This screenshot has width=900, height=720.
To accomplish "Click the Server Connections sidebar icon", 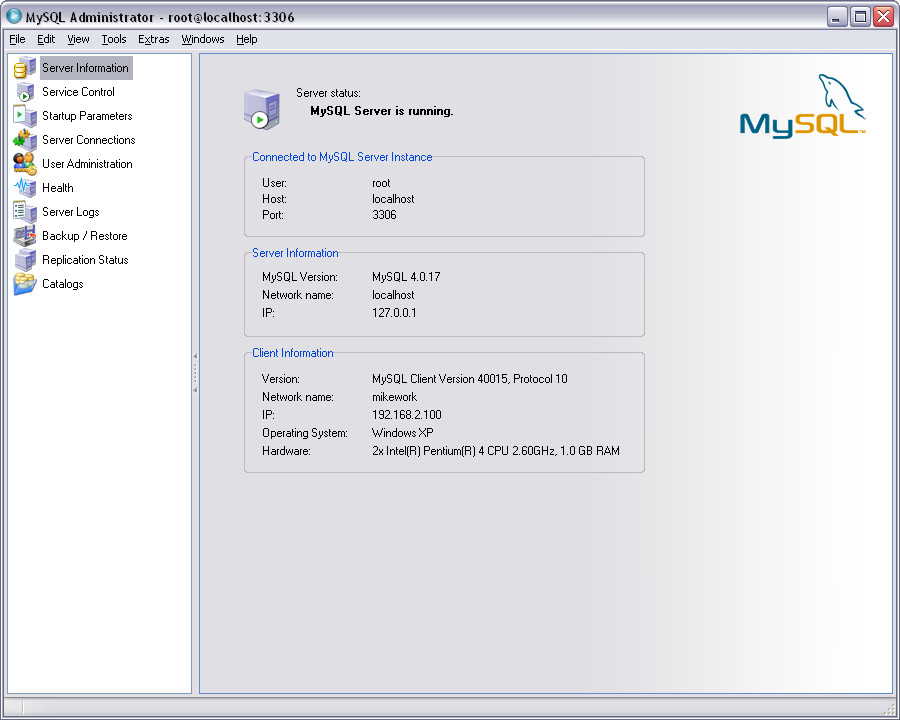I will pos(25,140).
